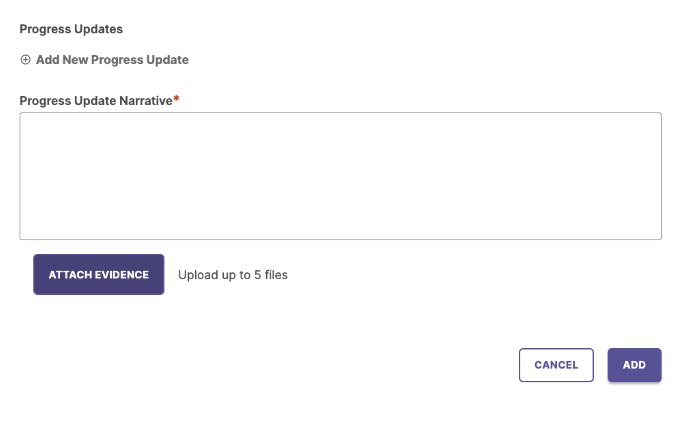Click the top-left corner inside the narrative field
This screenshot has height=432, width=676.
(25, 118)
